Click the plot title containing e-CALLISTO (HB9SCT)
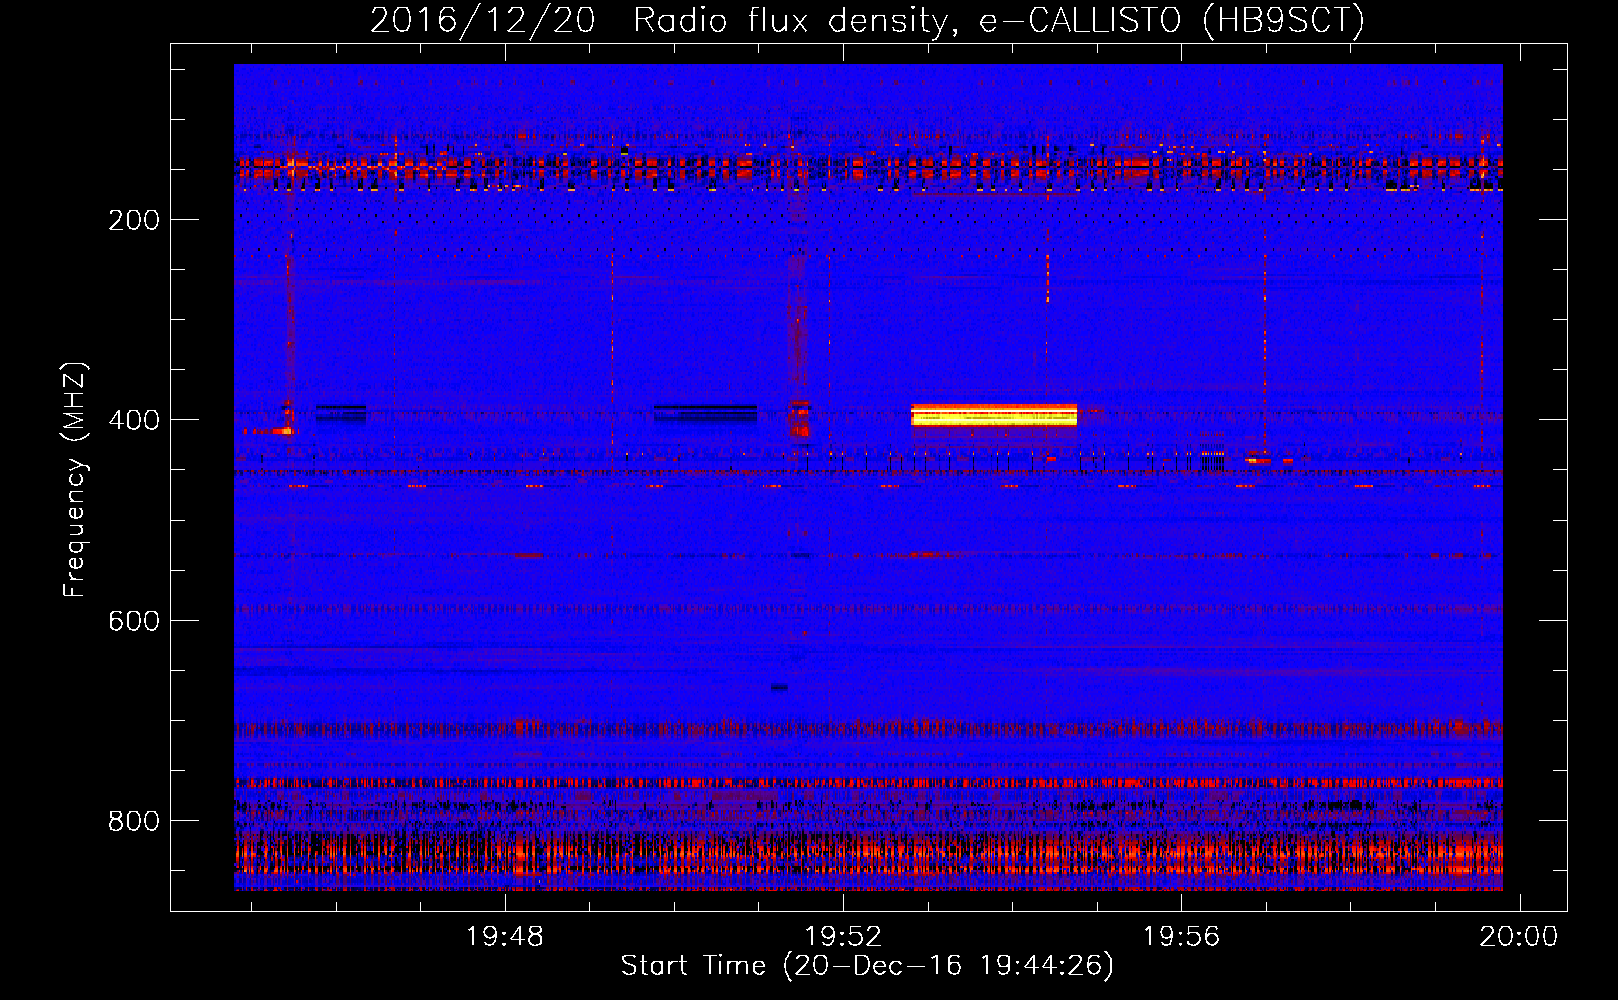 point(867,20)
